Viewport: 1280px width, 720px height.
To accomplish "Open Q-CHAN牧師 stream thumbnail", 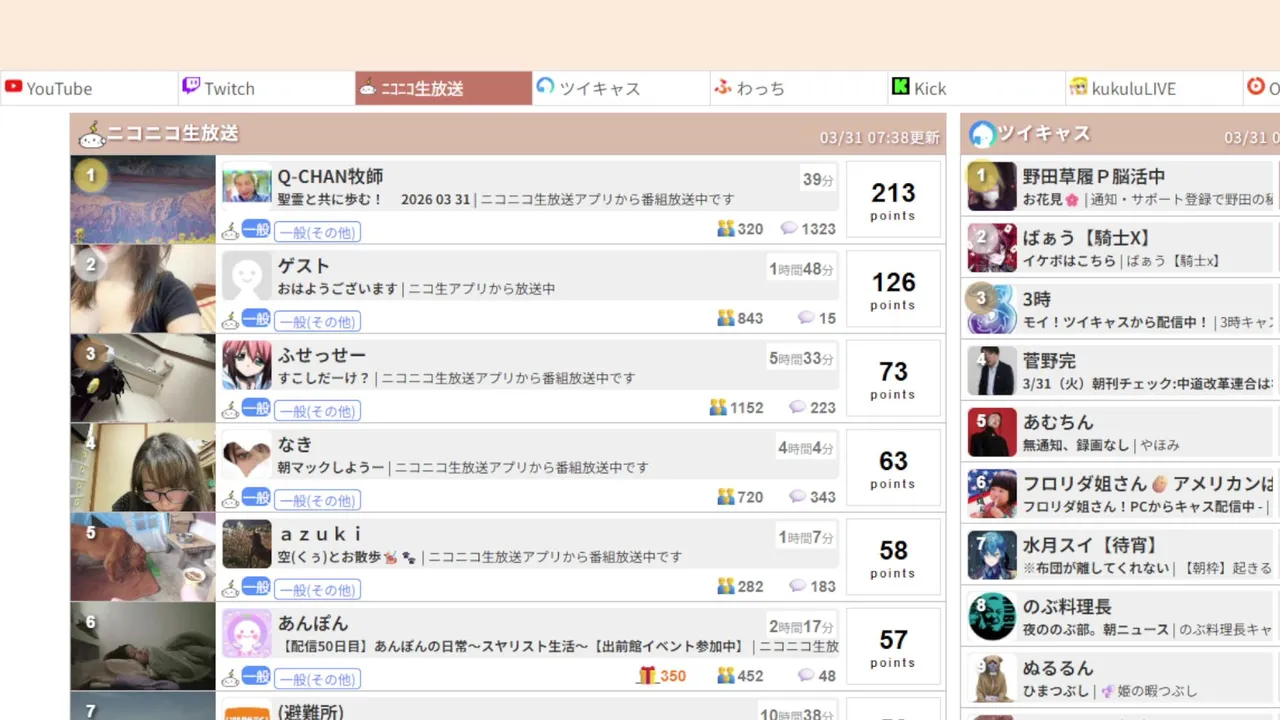I will tap(143, 200).
